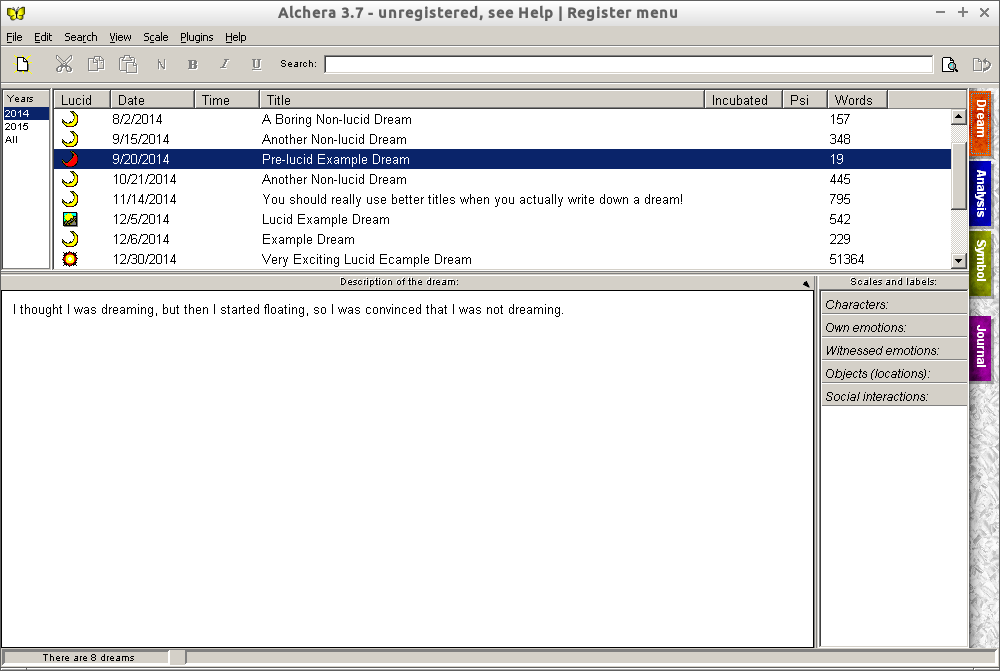The width and height of the screenshot is (1000, 671).
Task: Sort dreams by Incubated column
Action: click(744, 100)
